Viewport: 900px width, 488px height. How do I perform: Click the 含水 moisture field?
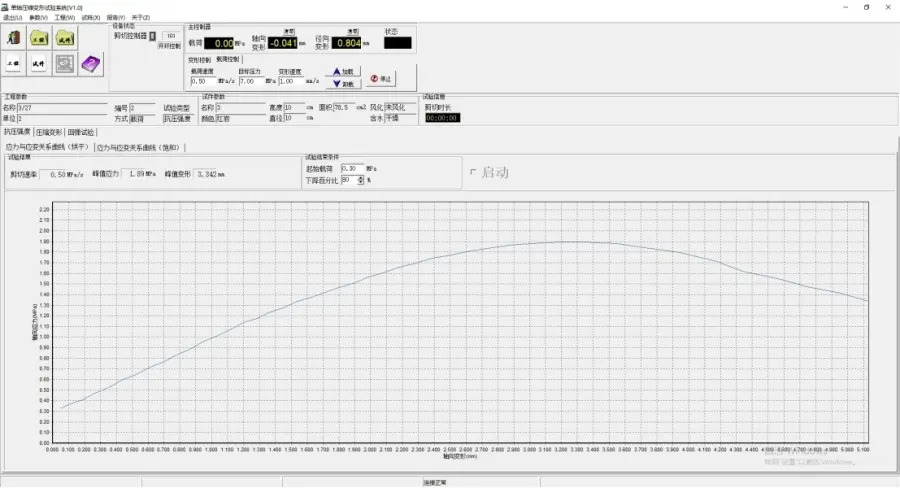(x=400, y=118)
